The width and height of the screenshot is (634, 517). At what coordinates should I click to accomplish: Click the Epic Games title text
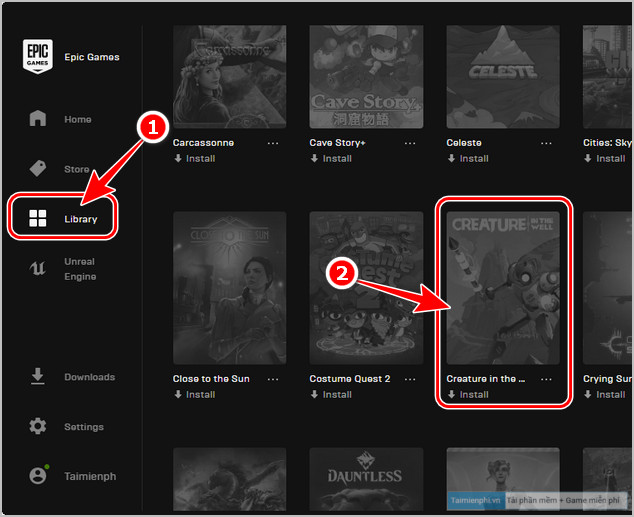(92, 57)
